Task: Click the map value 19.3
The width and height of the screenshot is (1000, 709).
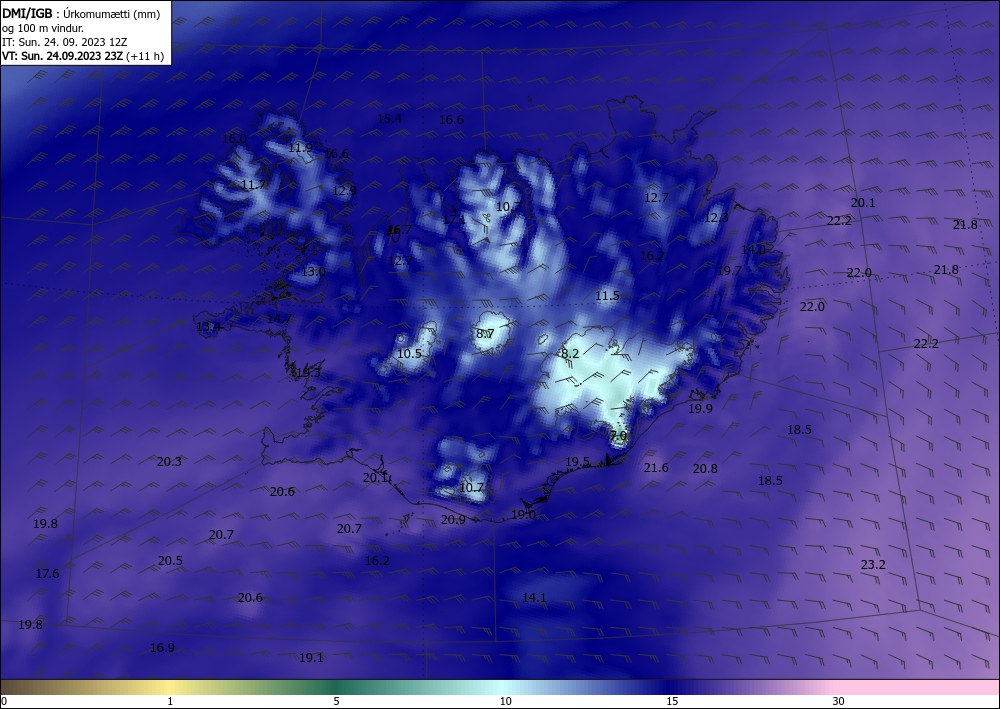Action: [x=309, y=373]
